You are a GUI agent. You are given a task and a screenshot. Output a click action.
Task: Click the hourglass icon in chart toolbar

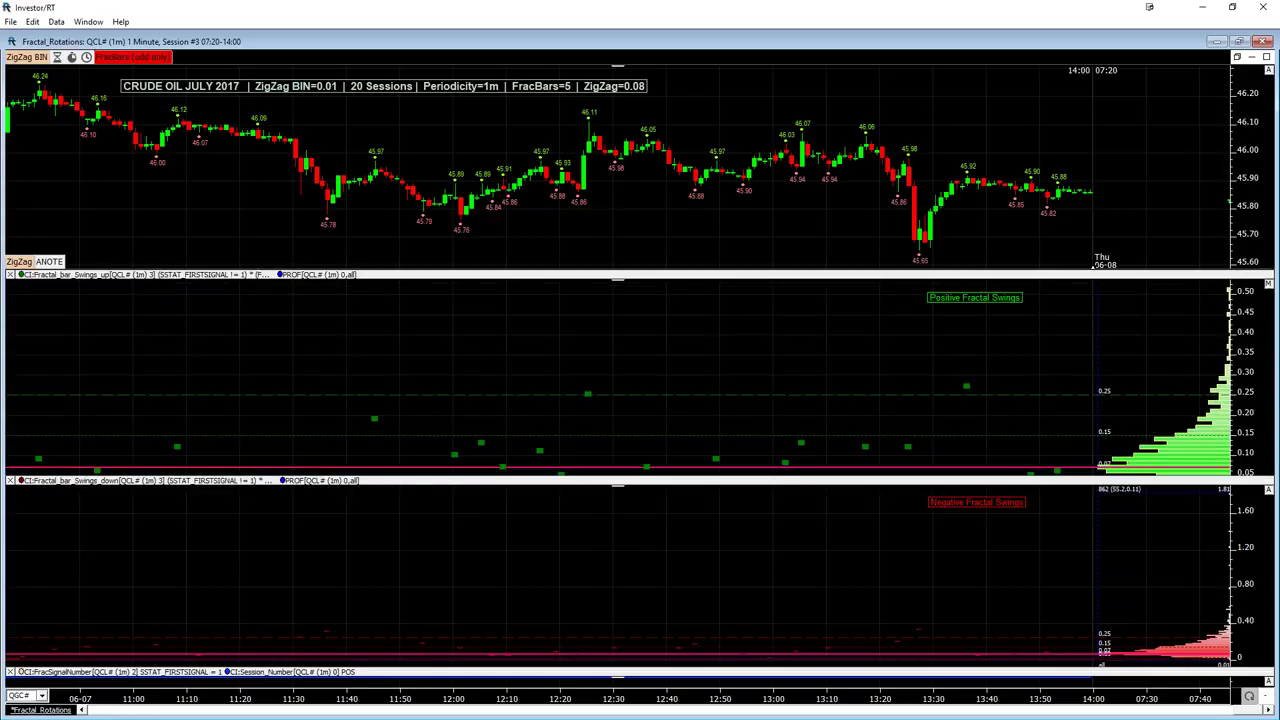57,57
